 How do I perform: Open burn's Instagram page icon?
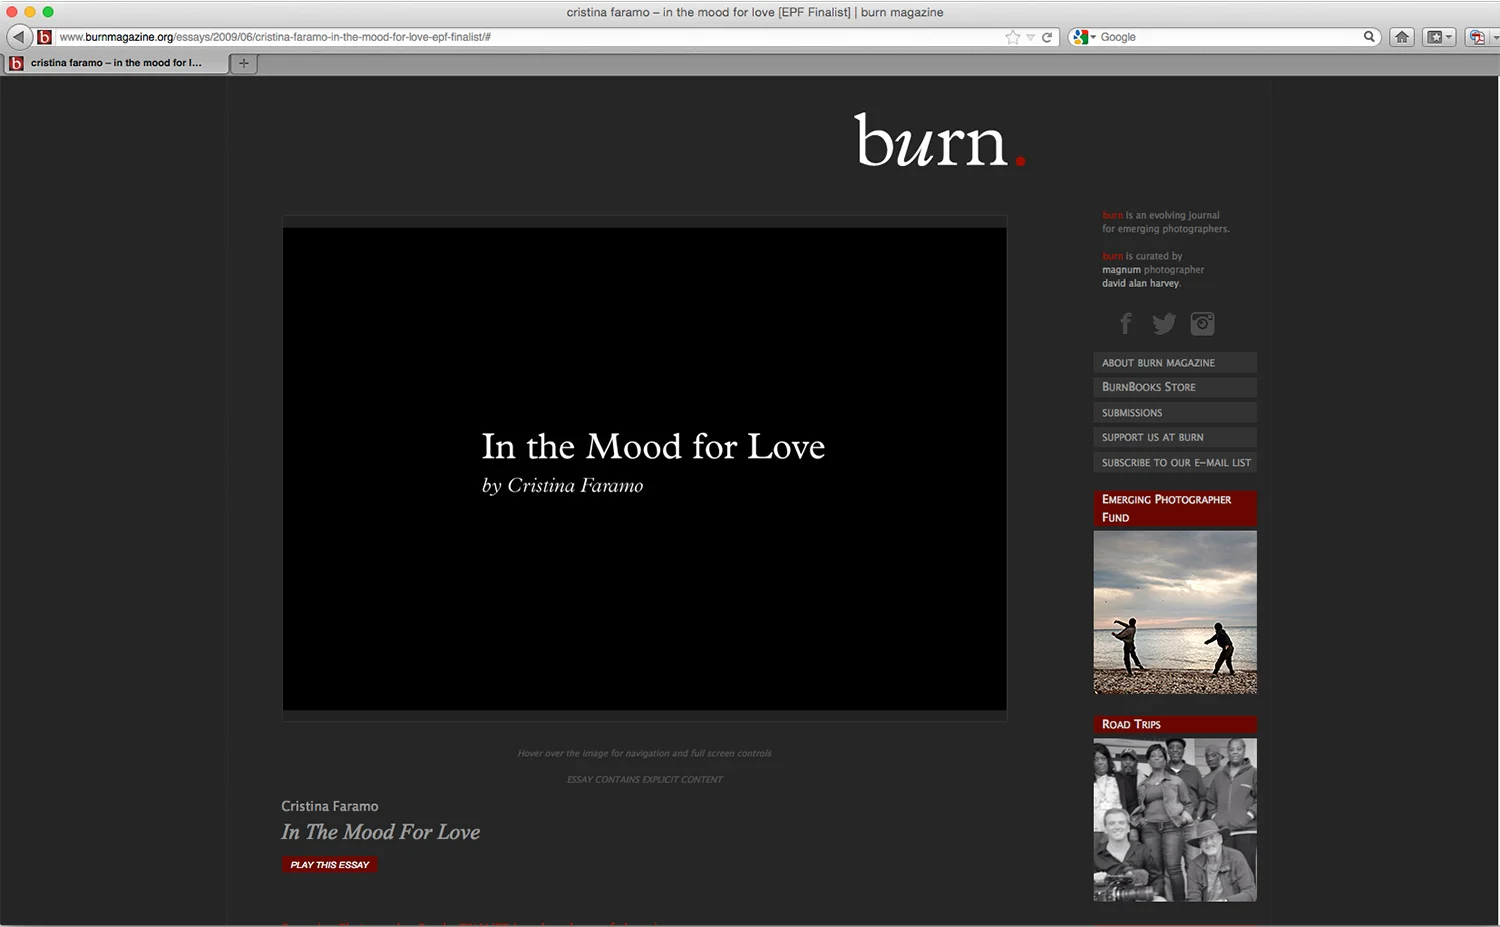(1203, 323)
